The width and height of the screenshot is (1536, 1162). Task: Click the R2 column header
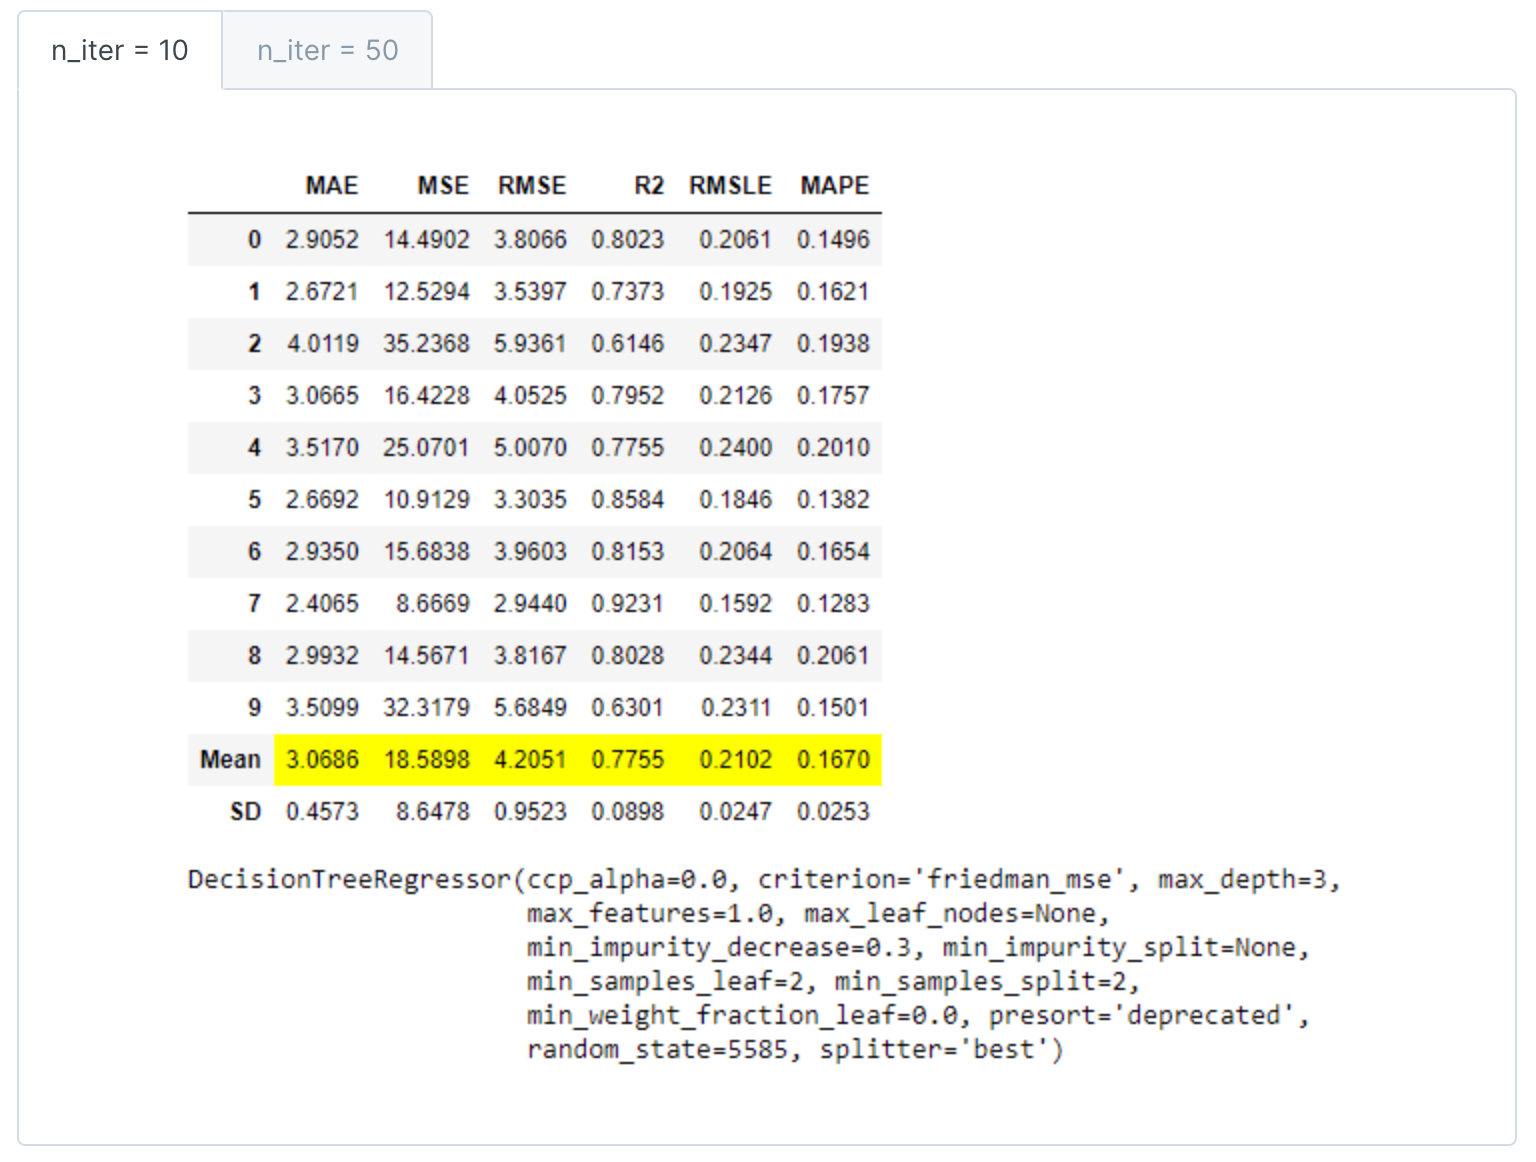[x=648, y=186]
